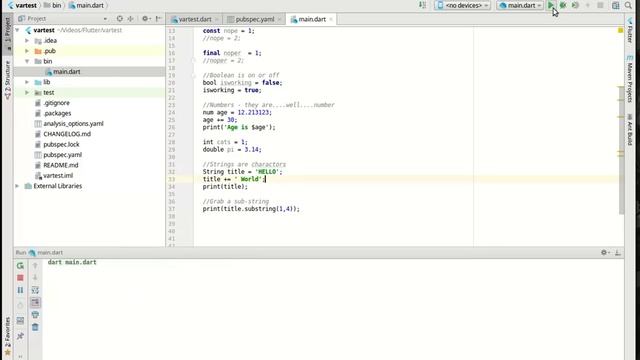The height and width of the screenshot is (360, 640).
Task: Select pubspec.lock in project tree
Action: (61, 144)
